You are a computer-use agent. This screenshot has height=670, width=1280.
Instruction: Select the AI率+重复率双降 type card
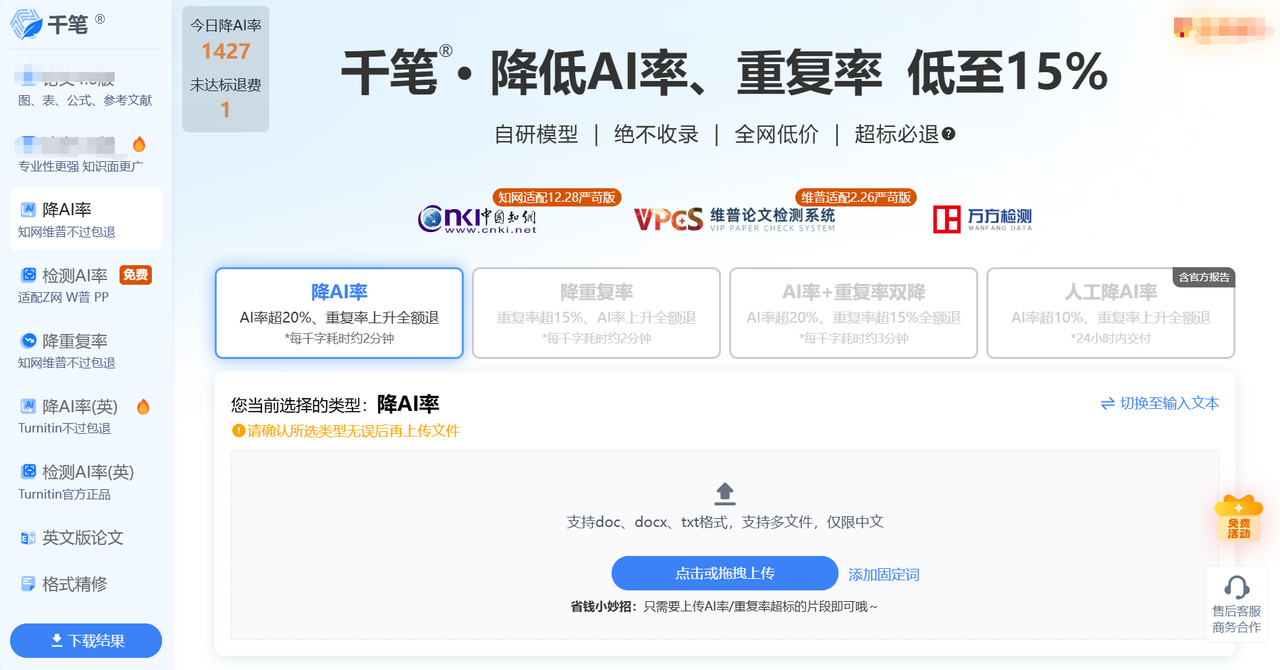tap(853, 313)
